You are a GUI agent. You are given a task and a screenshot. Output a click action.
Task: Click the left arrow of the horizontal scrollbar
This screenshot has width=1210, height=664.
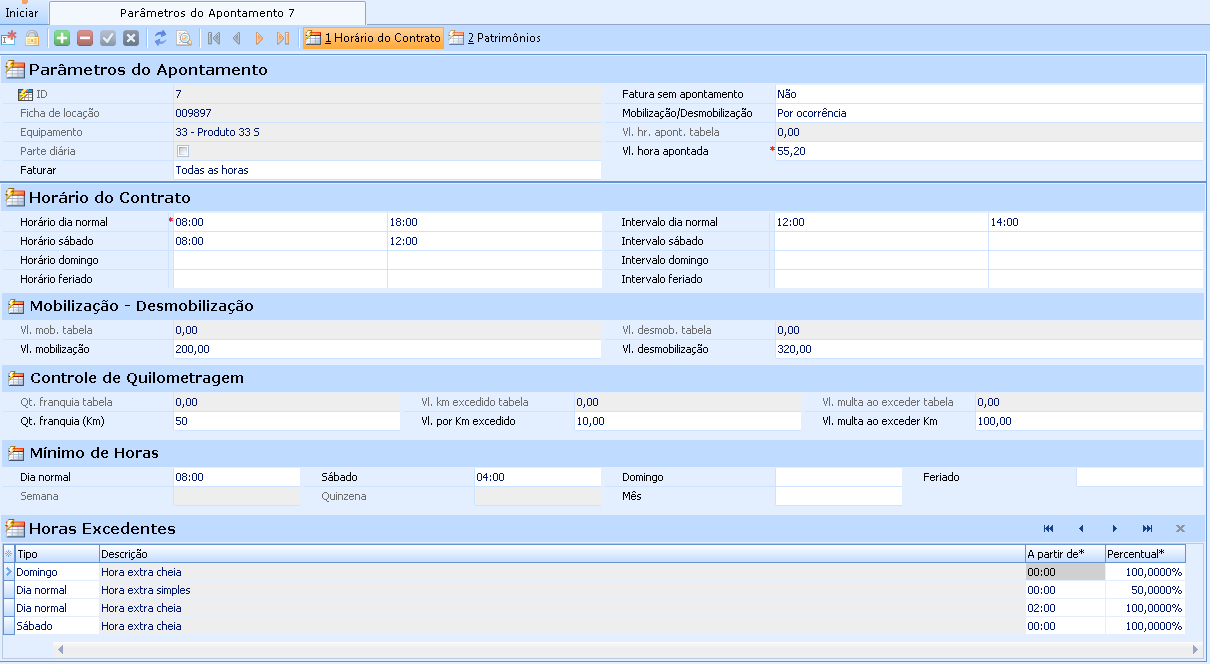click(x=61, y=649)
